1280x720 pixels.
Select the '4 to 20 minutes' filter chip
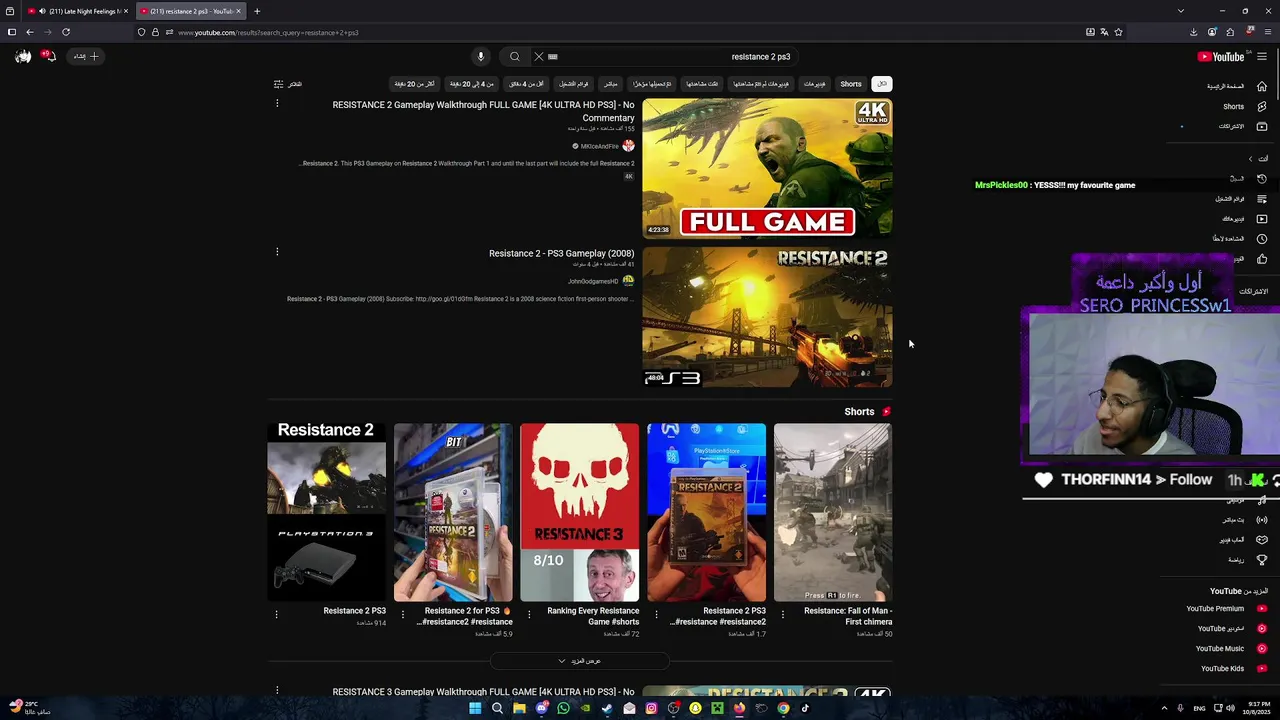[472, 84]
